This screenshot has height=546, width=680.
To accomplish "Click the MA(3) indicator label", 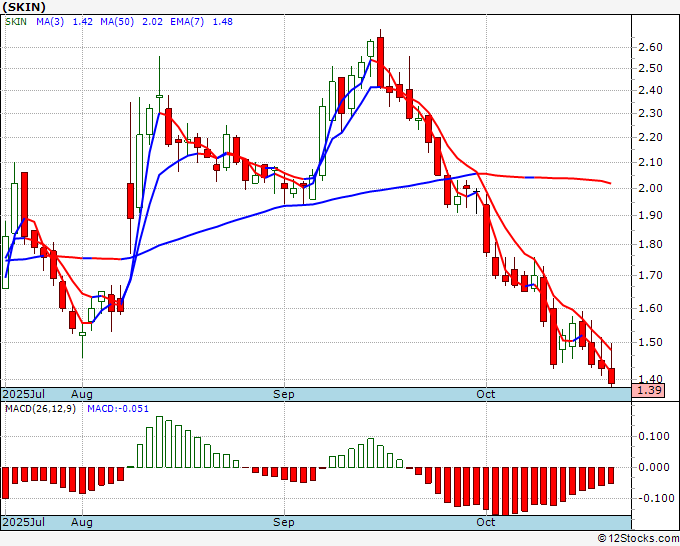I will (x=50, y=22).
